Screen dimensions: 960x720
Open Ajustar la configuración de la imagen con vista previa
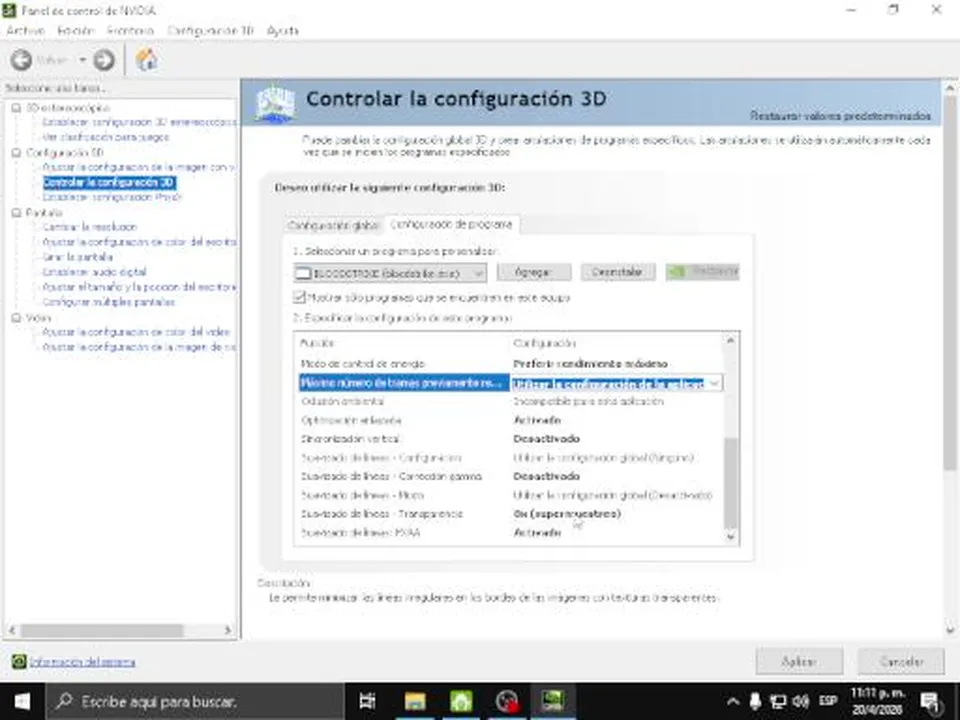pos(138,167)
